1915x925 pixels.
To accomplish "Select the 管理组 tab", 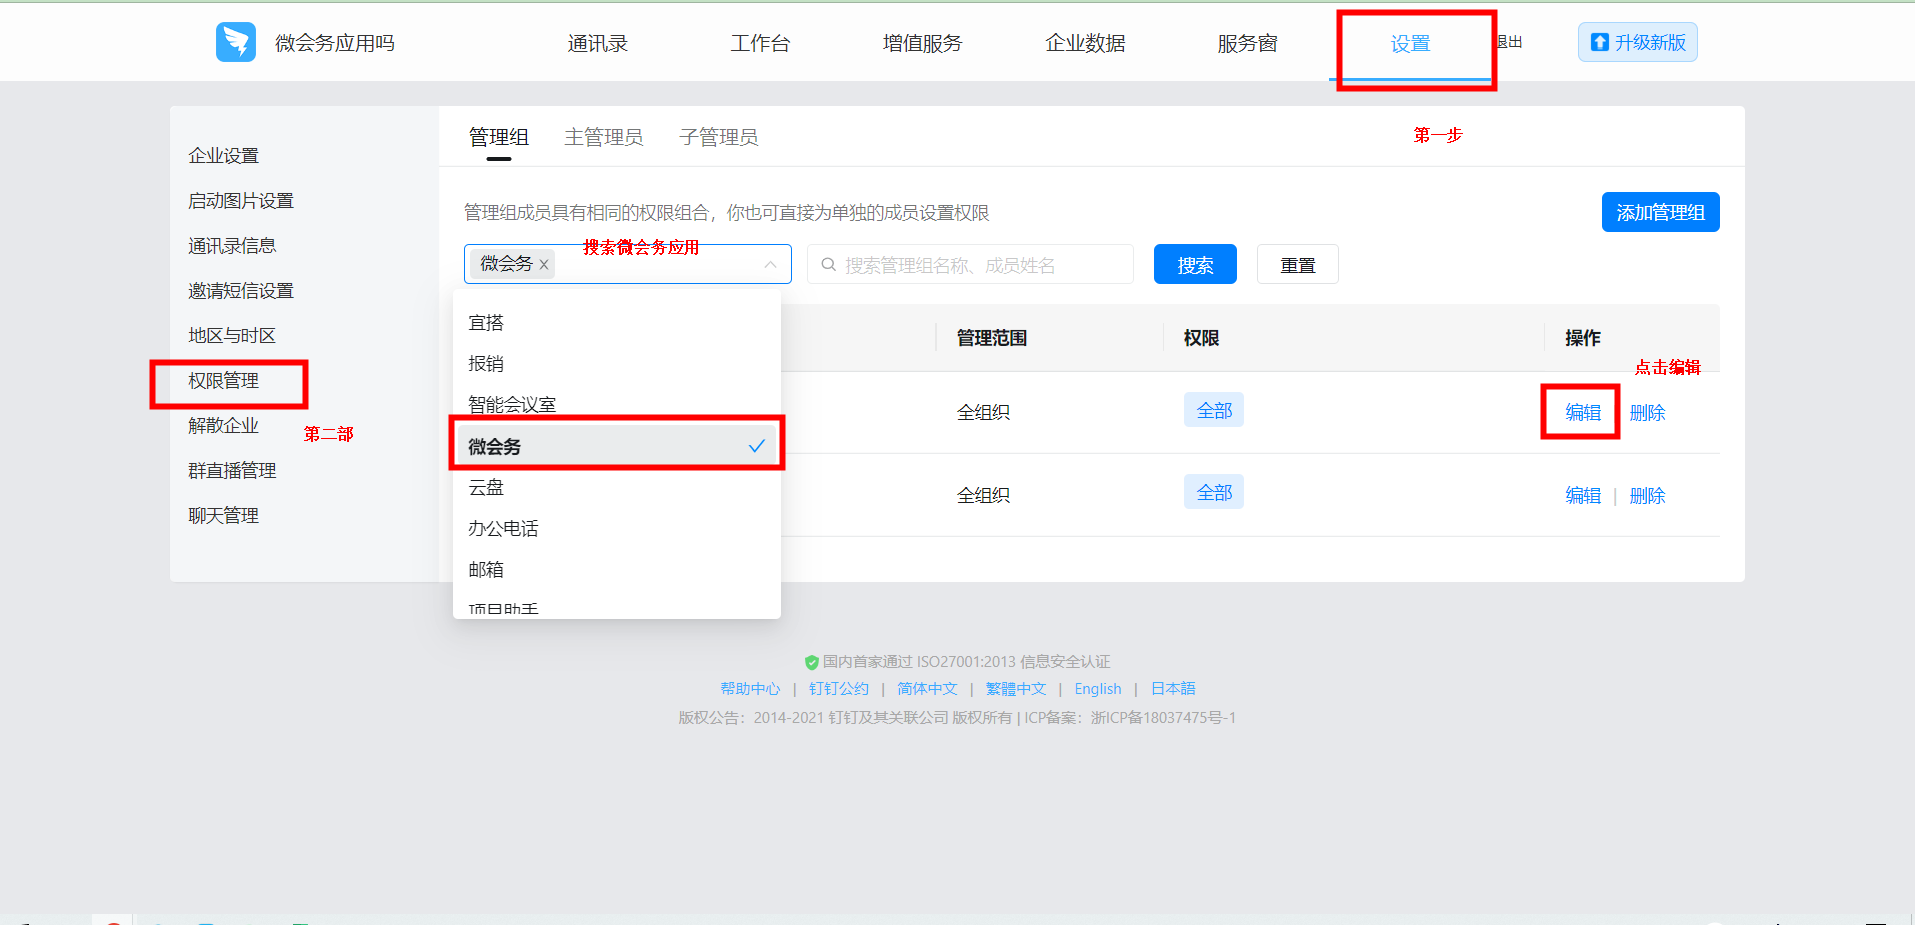I will click(x=499, y=137).
